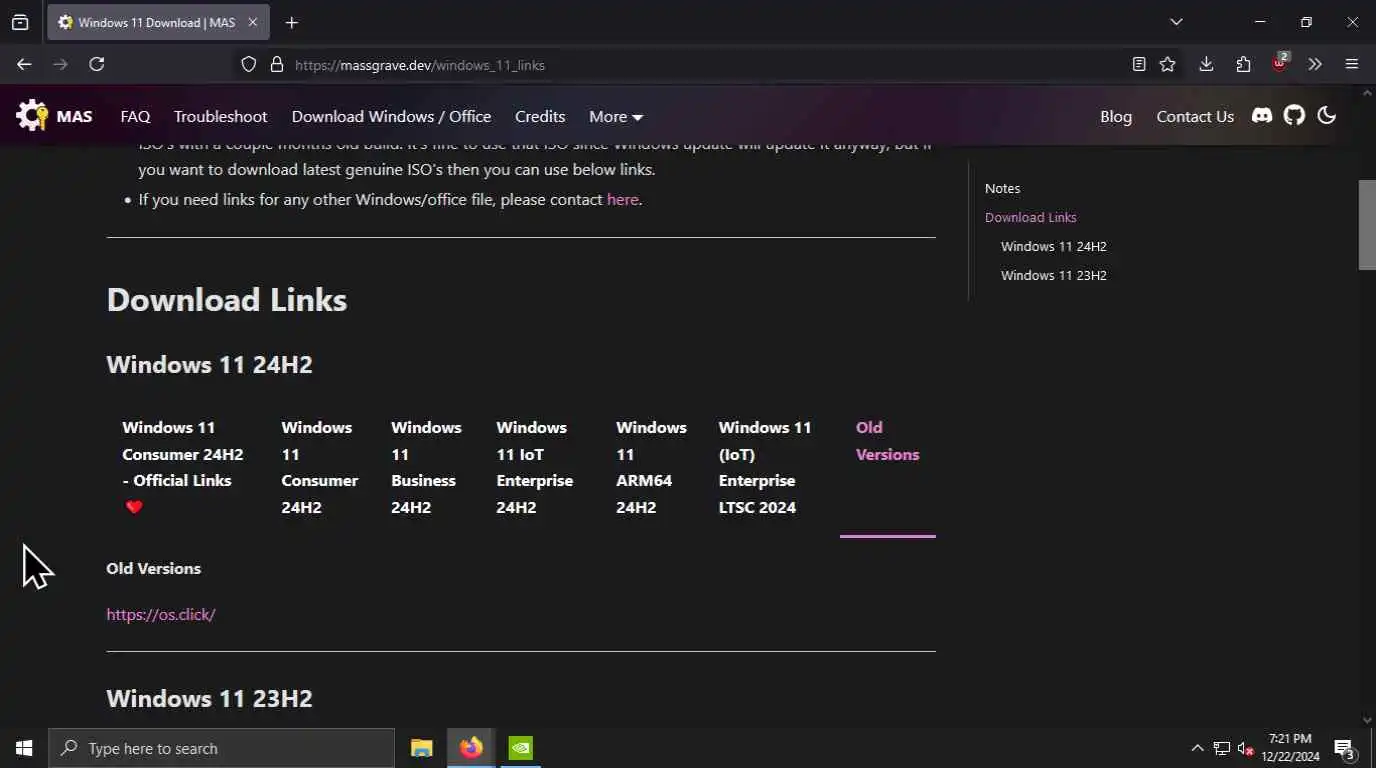The height and width of the screenshot is (768, 1376).
Task: Open the tracking protection shield icon
Action: tap(249, 64)
